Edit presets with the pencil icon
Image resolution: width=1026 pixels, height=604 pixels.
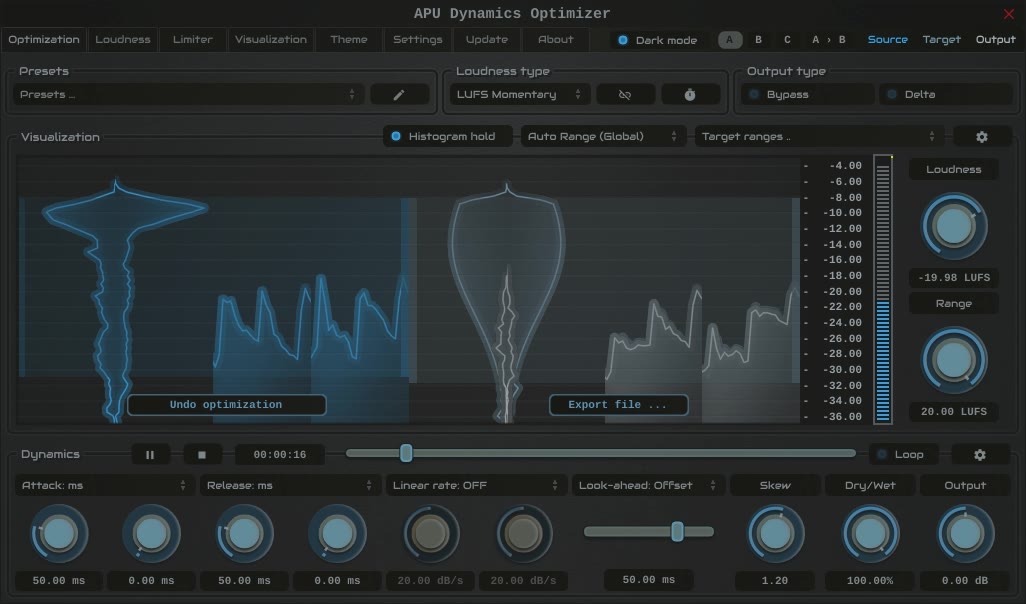click(399, 95)
